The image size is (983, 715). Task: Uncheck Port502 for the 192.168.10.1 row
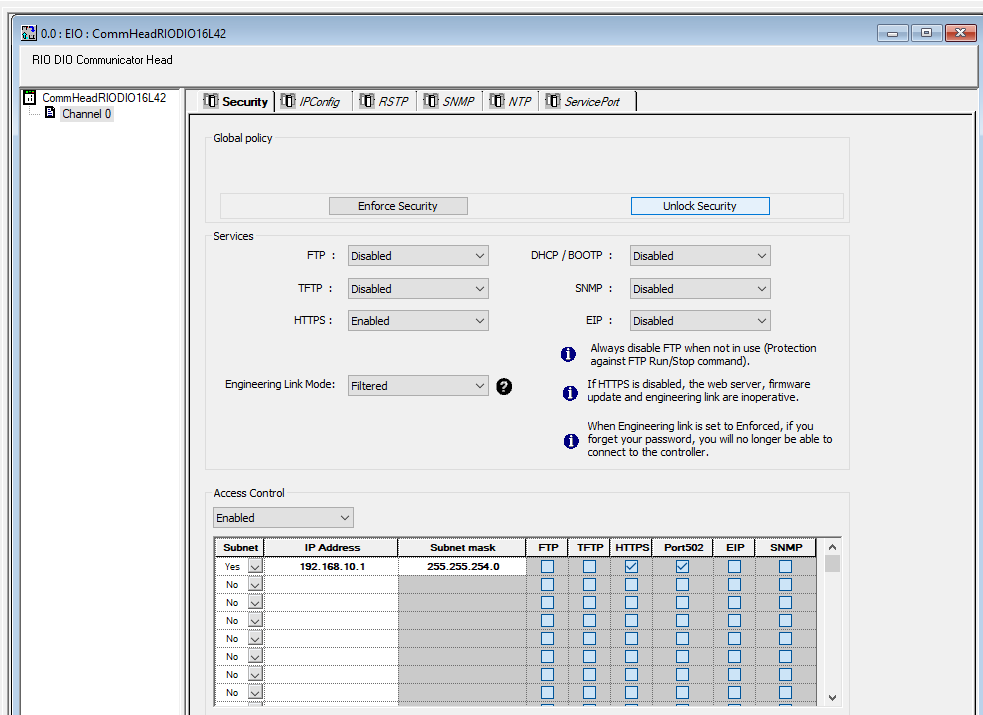682,566
